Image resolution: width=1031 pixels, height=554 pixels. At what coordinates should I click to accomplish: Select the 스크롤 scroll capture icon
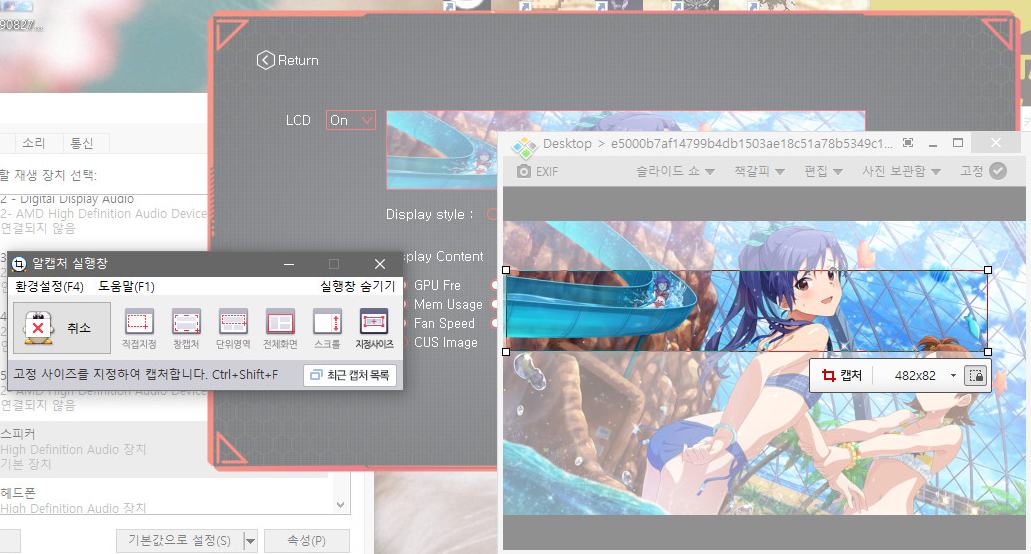327,322
